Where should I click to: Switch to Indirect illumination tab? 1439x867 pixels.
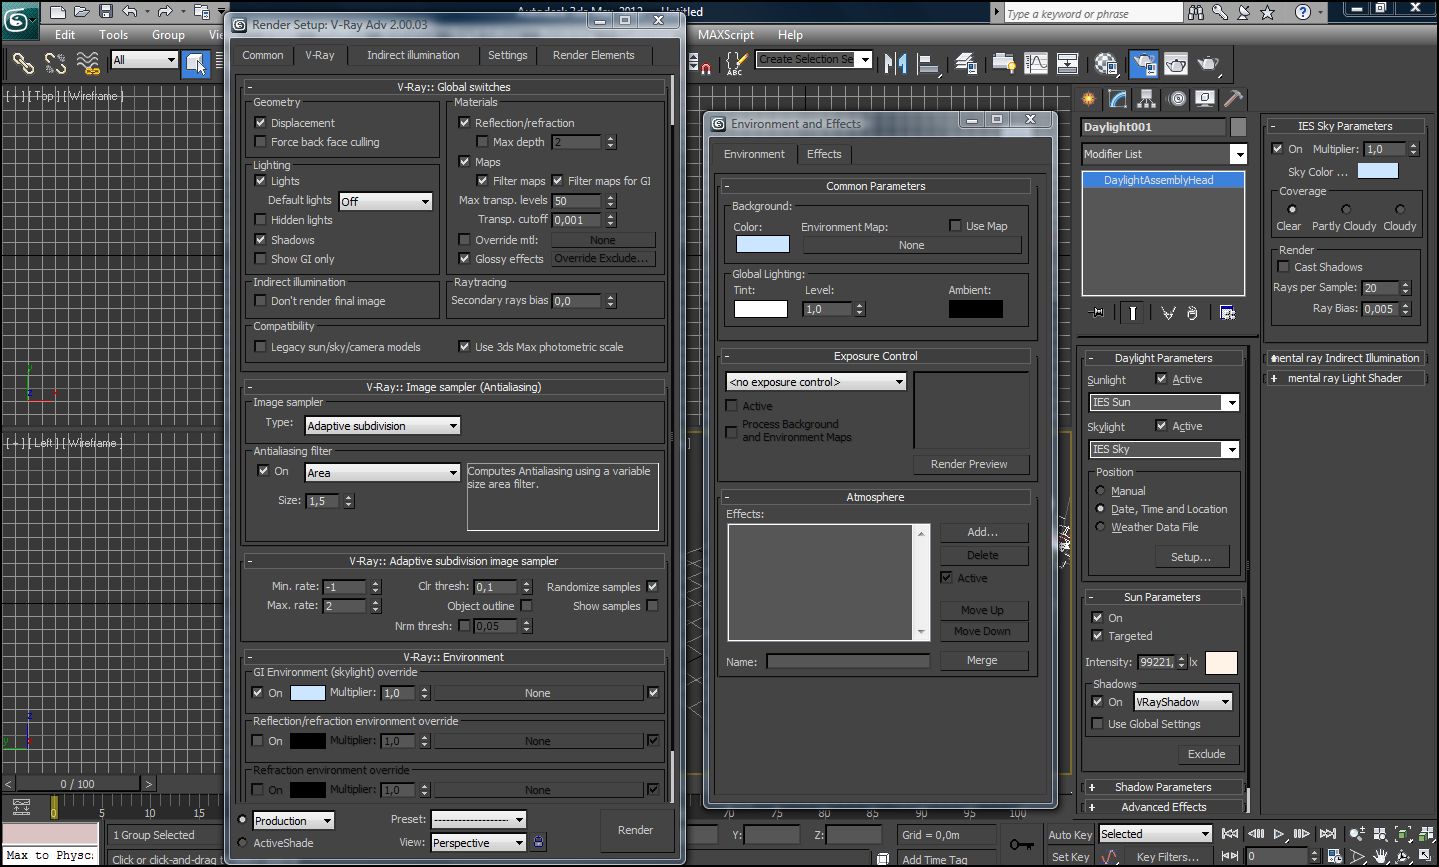click(x=413, y=55)
